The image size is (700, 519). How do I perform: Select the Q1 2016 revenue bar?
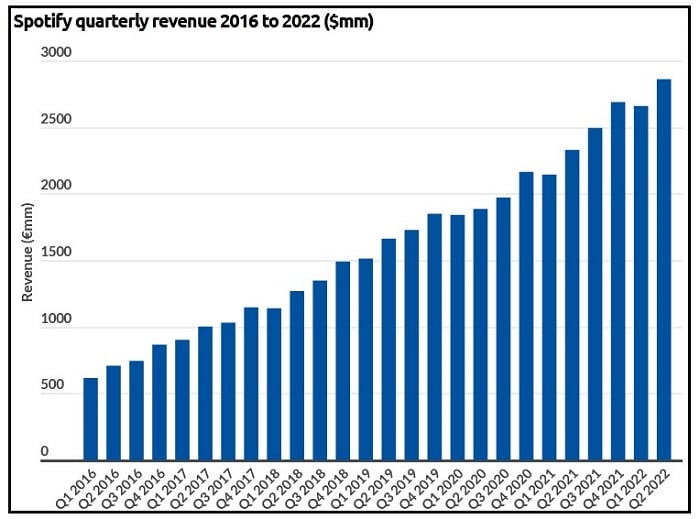pos(91,419)
